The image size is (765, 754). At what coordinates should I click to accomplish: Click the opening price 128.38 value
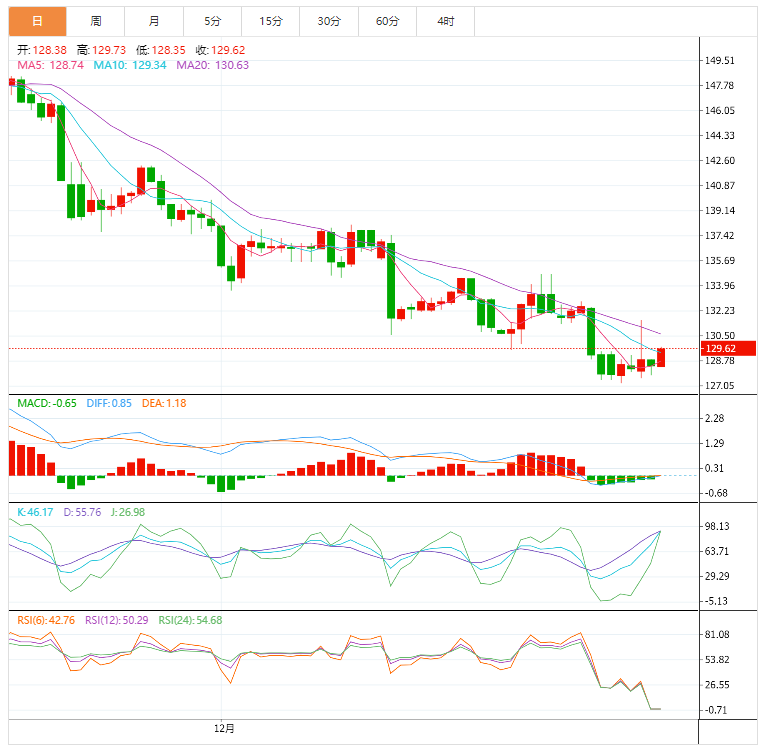click(49, 50)
